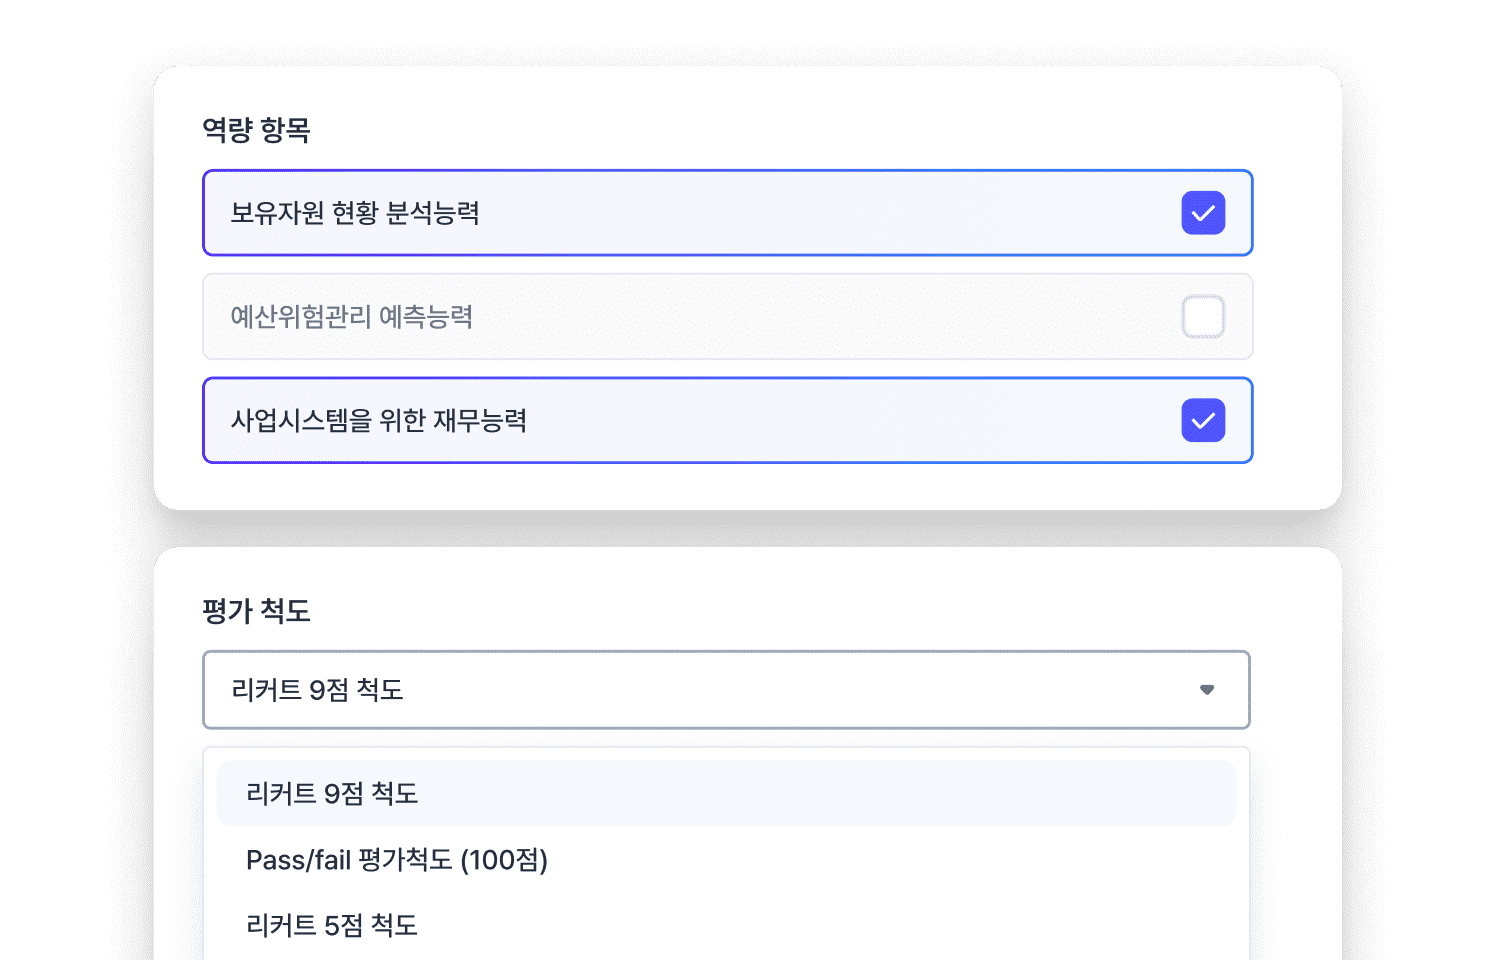Click the checkmark icon next to 보유자원 현황 분석능력
Screen dimensions: 1490x960
(1203, 212)
